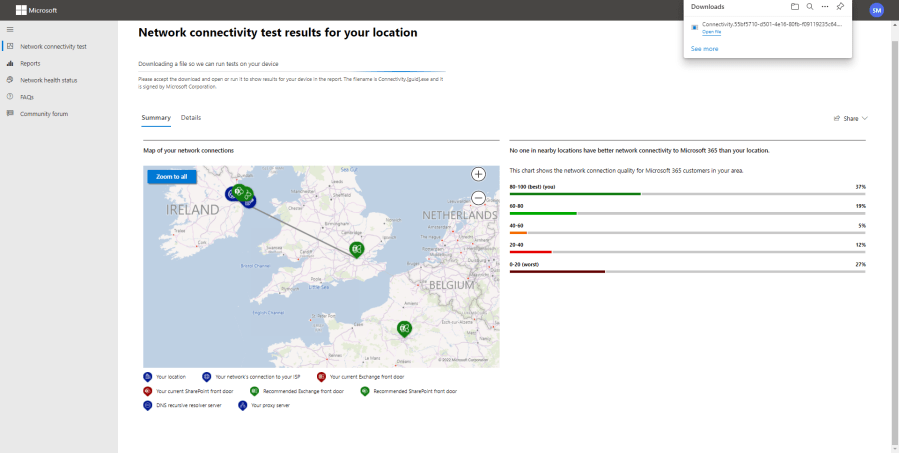
Task: Click the Community forum chat icon
Action: [x=10, y=114]
